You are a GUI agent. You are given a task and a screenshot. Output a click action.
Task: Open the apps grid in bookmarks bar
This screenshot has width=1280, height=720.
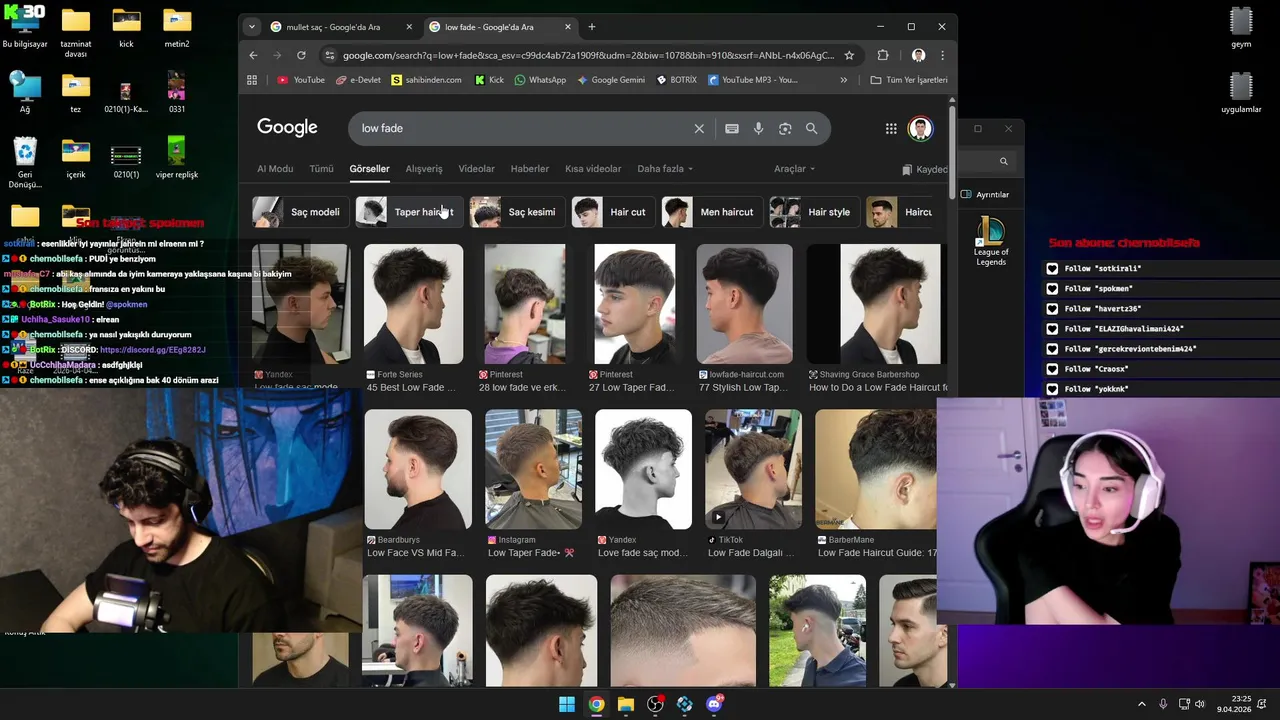click(252, 80)
